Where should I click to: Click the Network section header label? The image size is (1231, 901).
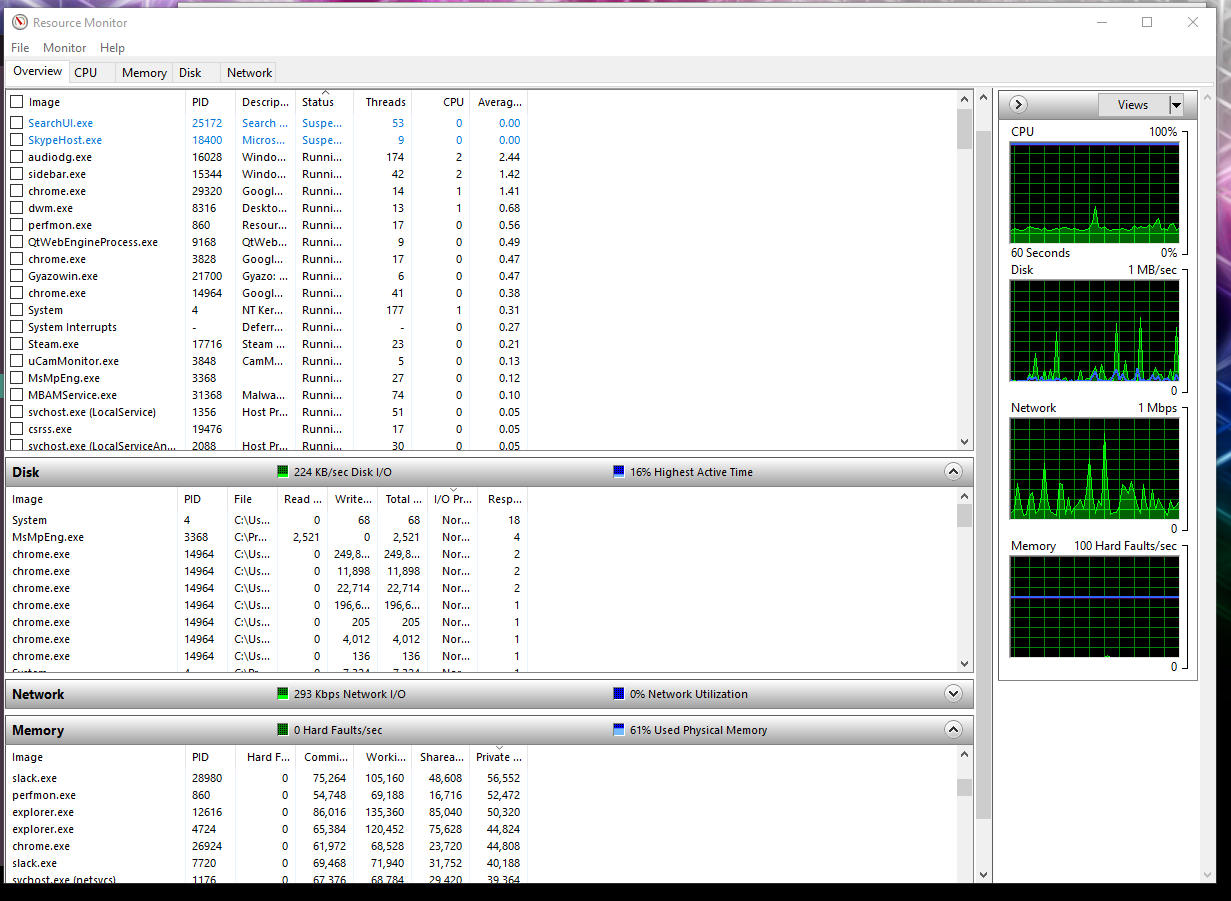pos(38,694)
